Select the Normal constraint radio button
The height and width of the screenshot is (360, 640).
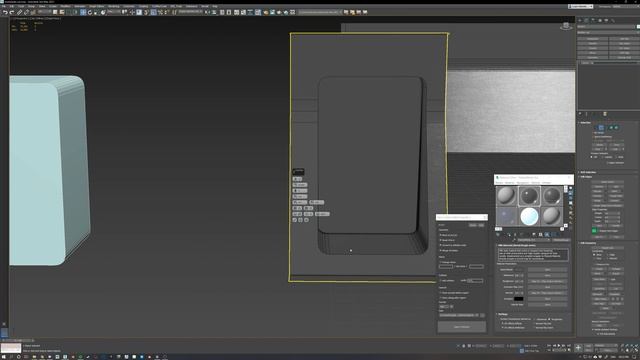point(608,259)
